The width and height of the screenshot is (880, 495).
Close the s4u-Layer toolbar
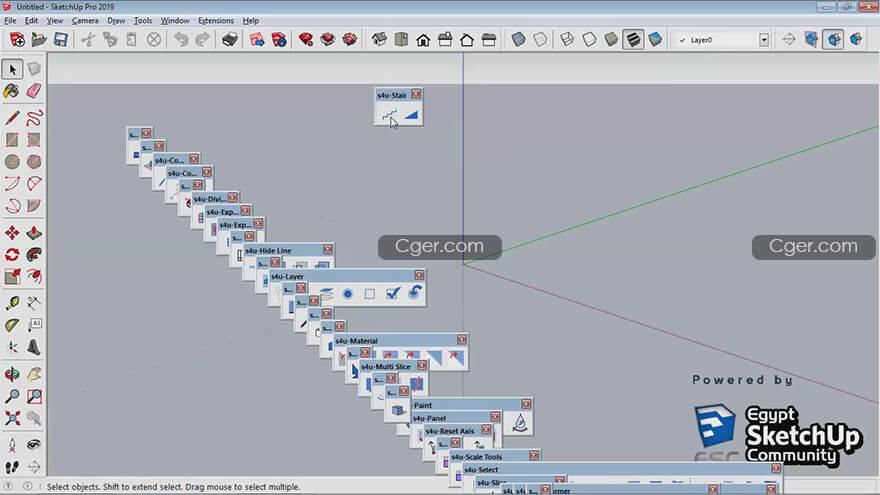[x=419, y=275]
